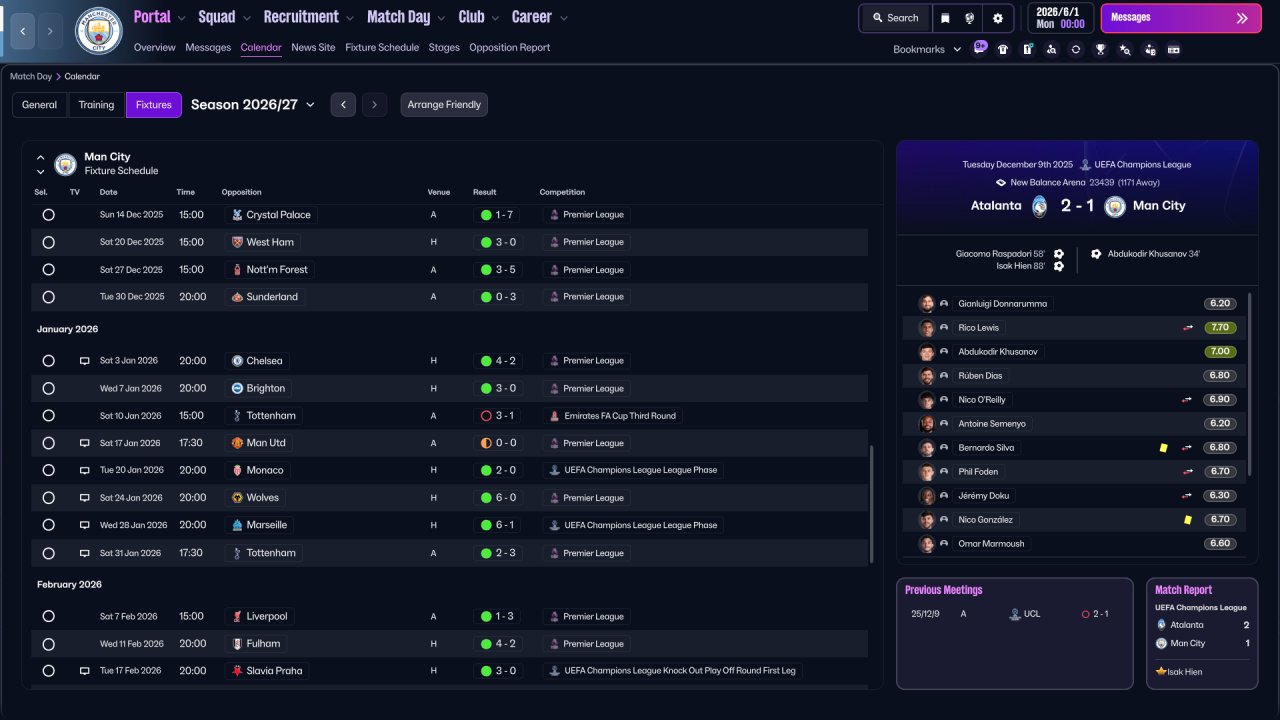Click the Match Day breadcrumb link

(x=31, y=76)
